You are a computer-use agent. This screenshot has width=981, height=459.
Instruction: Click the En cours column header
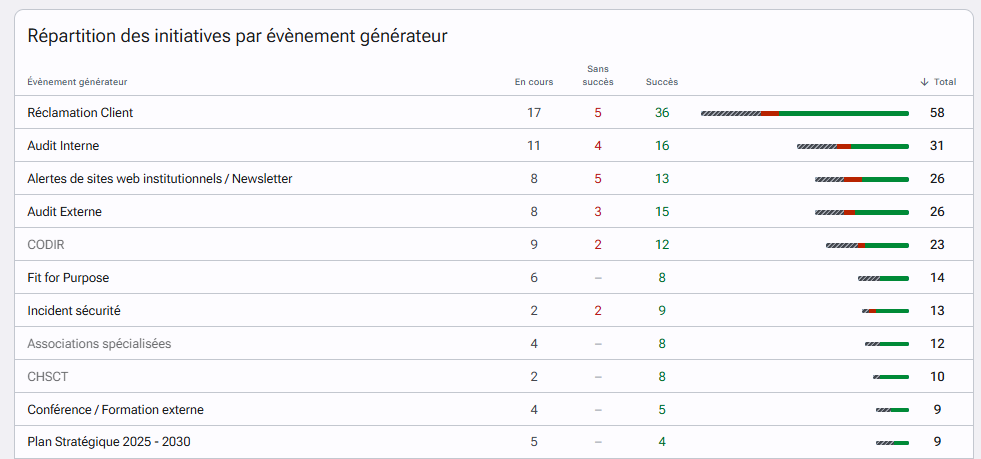[x=534, y=82]
